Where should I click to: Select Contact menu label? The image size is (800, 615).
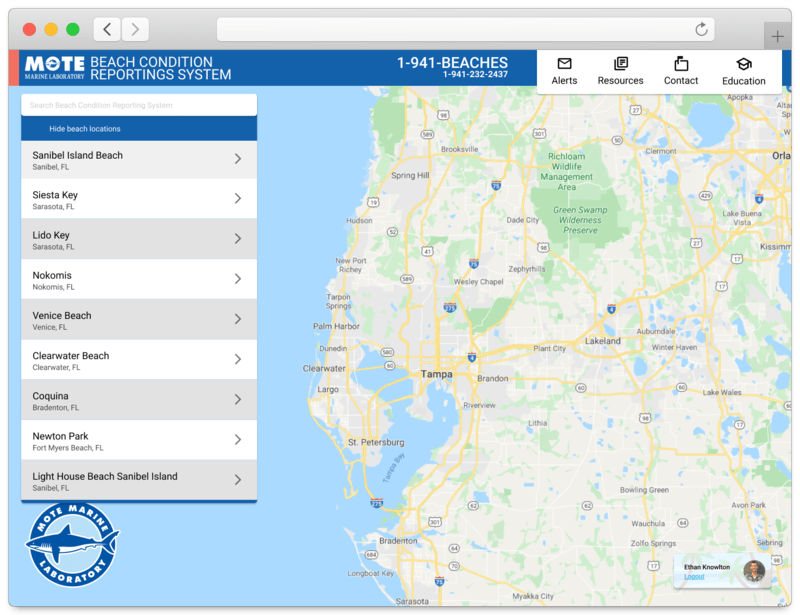pyautogui.click(x=681, y=81)
